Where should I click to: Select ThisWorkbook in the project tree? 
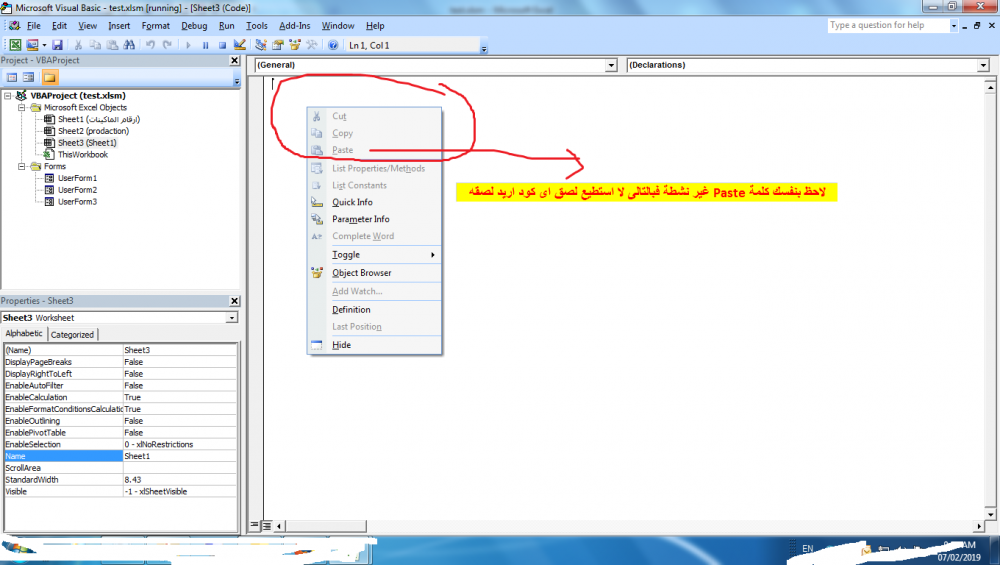(83, 154)
